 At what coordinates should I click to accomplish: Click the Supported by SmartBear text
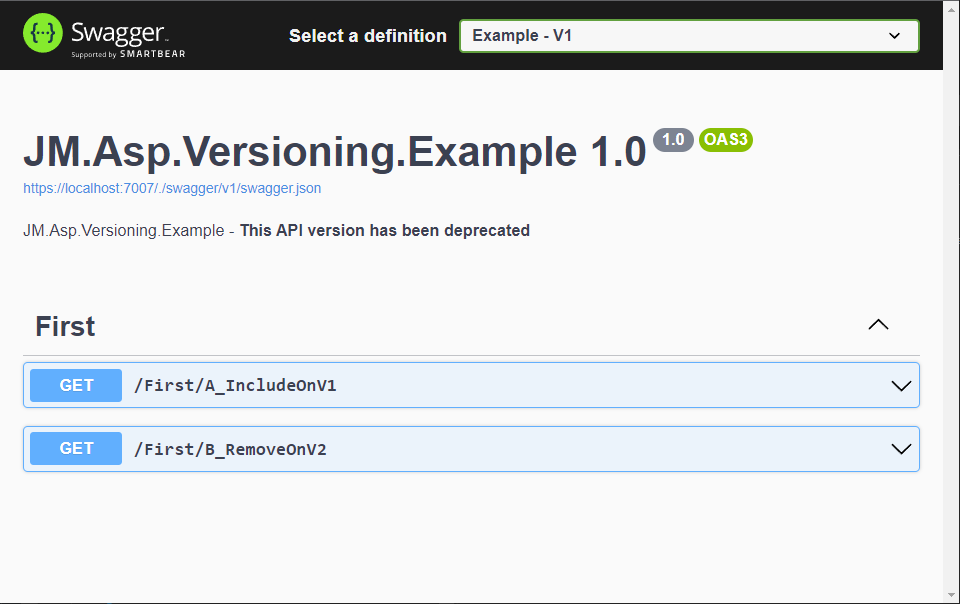pos(128,54)
